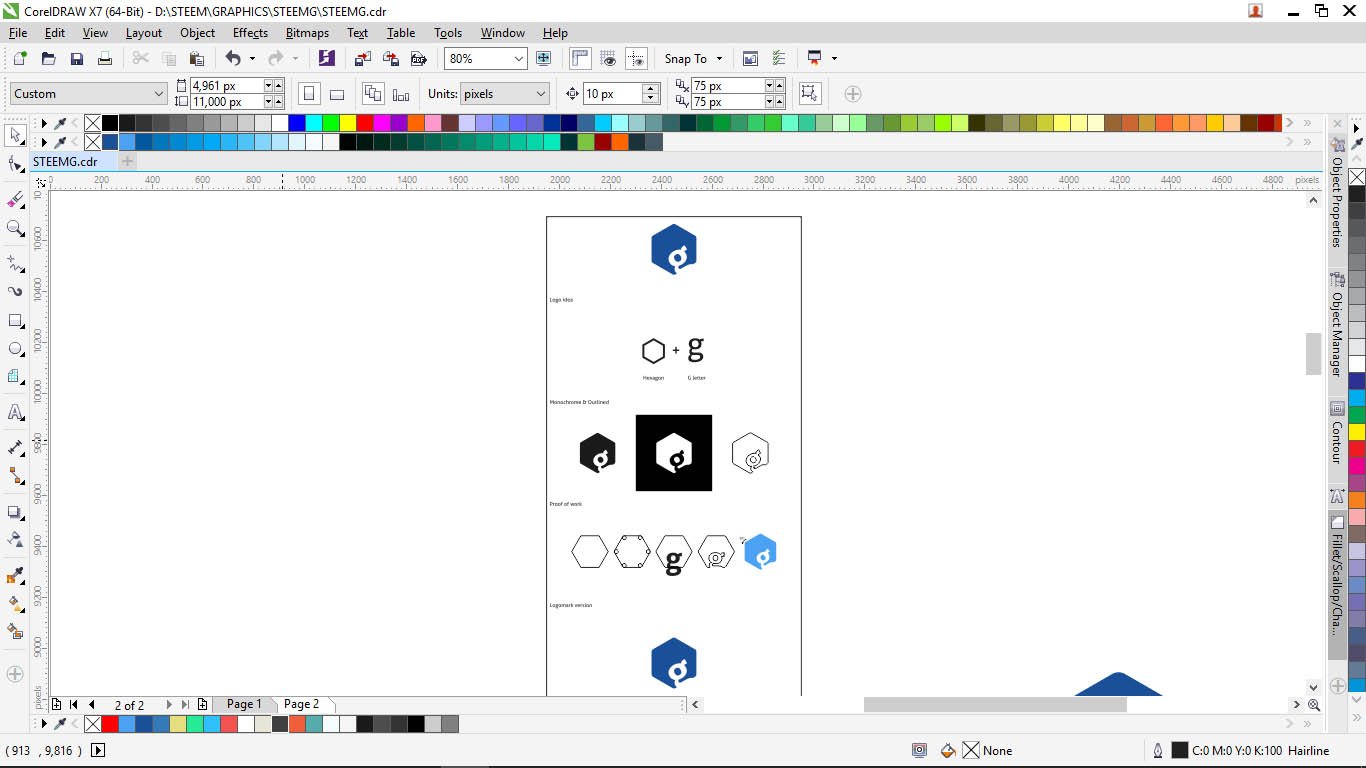Viewport: 1366px width, 768px height.
Task: Create a new document with New icon
Action: tap(20, 59)
